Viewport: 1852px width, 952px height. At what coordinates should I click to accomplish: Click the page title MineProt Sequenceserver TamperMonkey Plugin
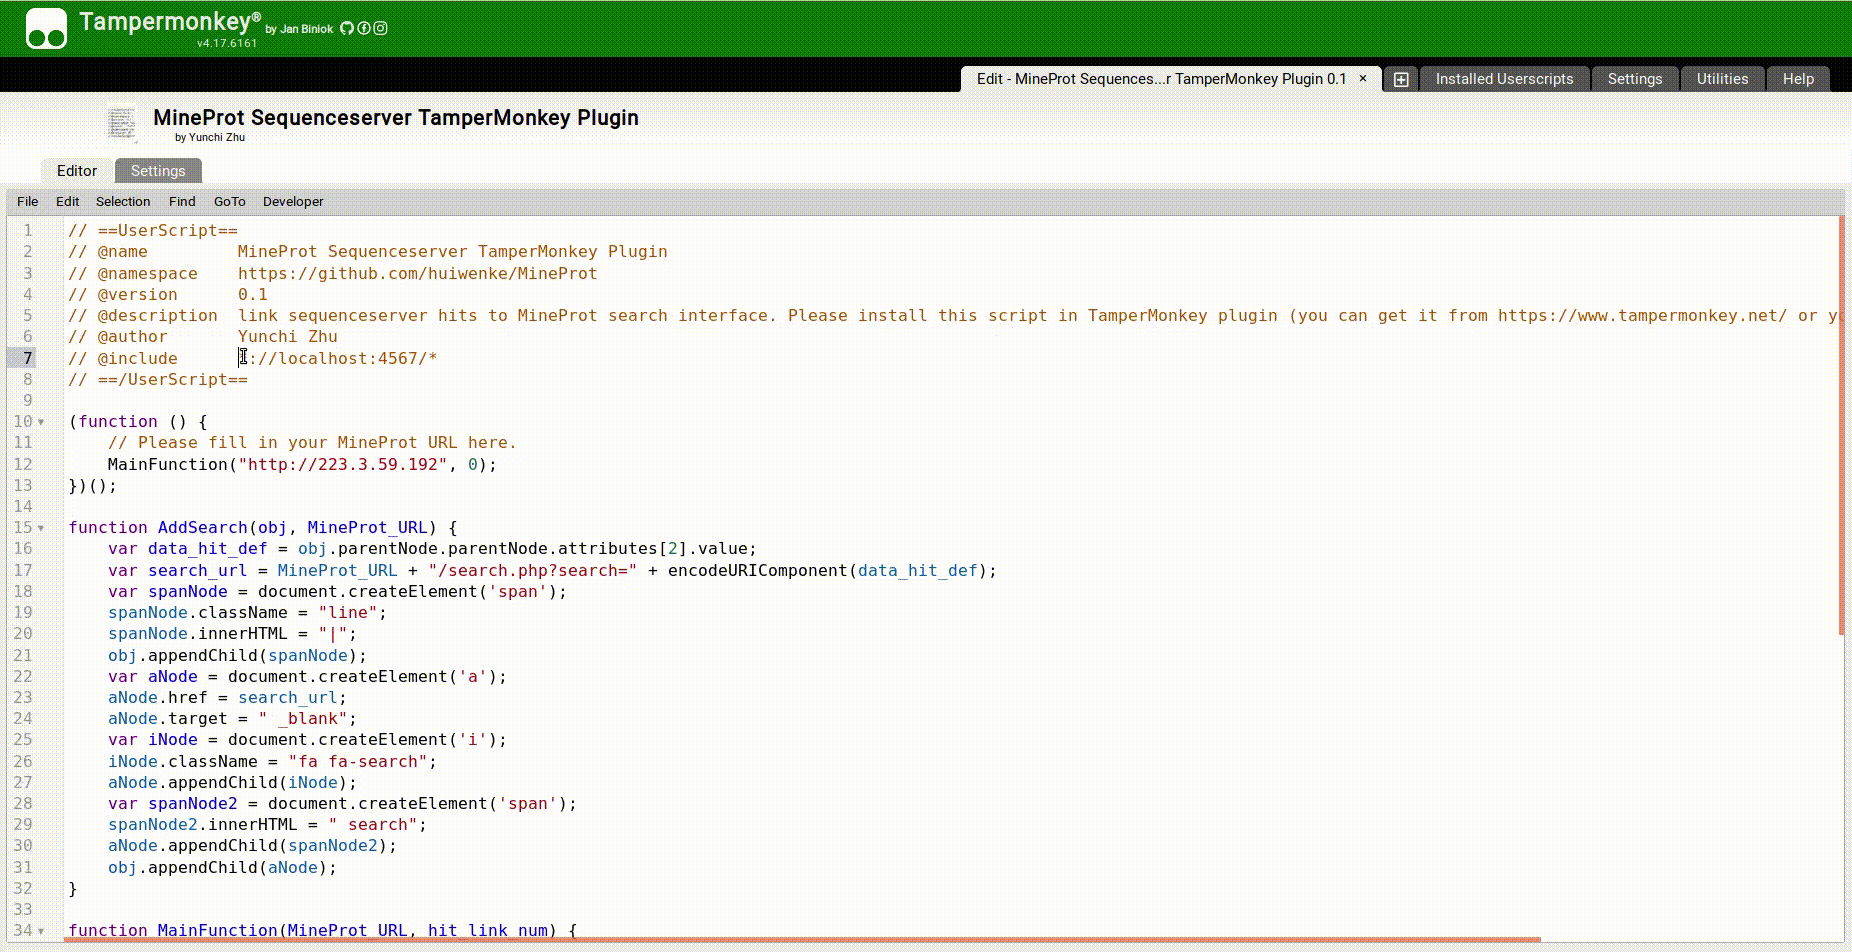tap(396, 117)
